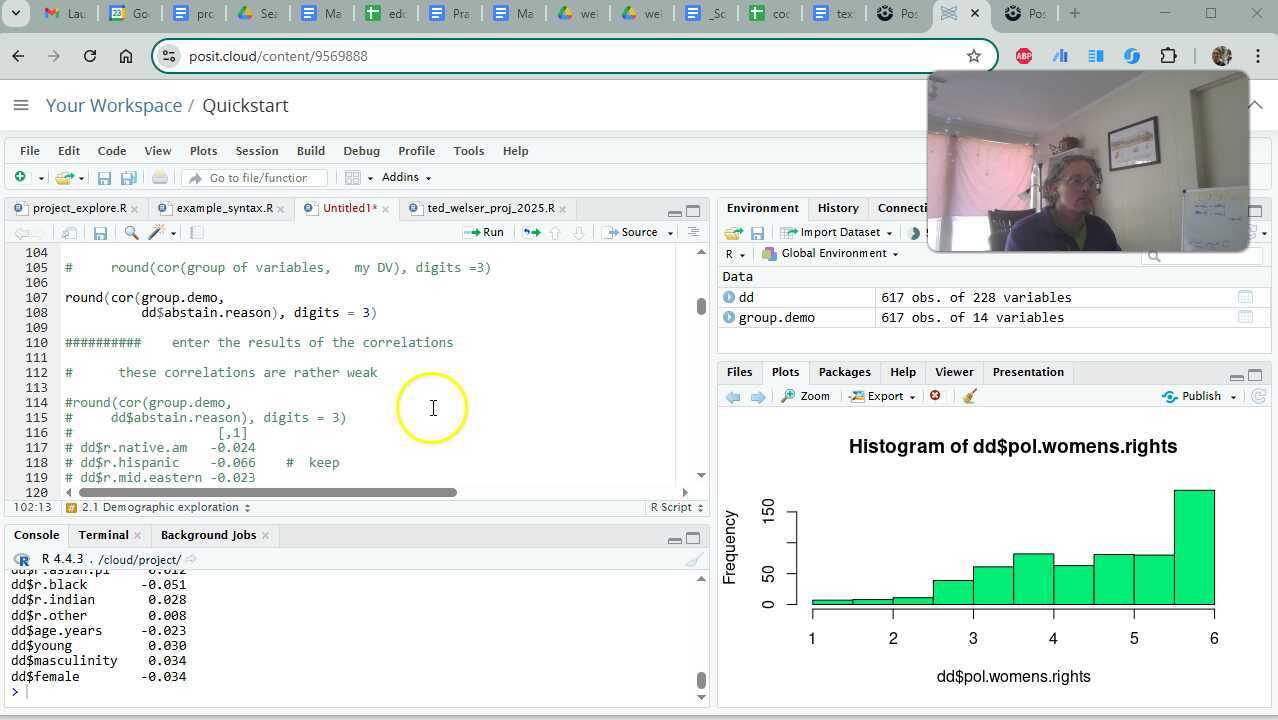Open the Addins dropdown

[x=407, y=178]
